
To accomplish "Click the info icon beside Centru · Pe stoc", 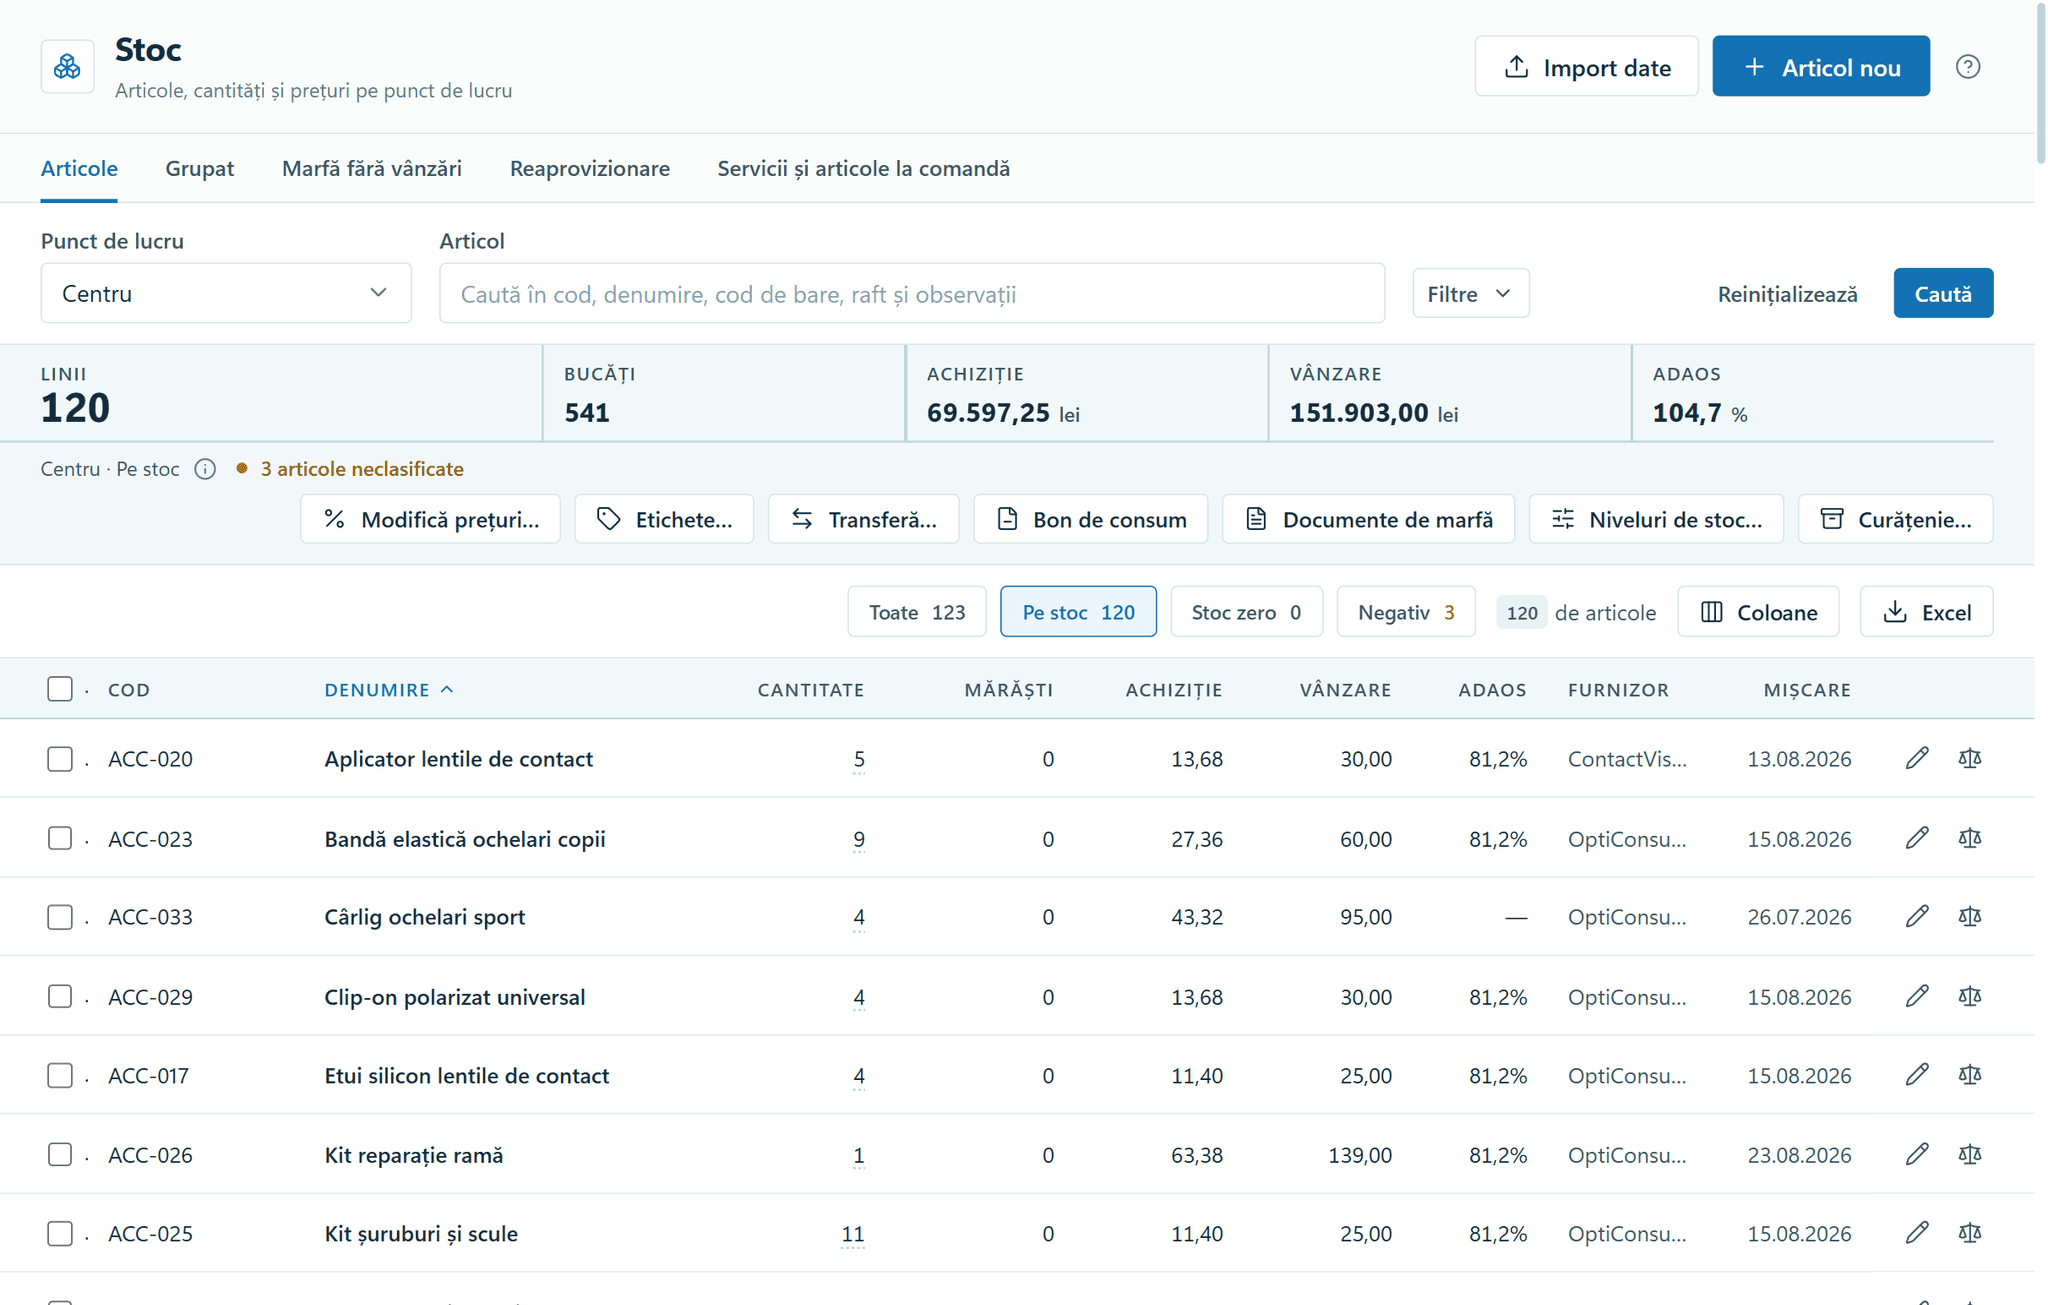I will tap(205, 469).
